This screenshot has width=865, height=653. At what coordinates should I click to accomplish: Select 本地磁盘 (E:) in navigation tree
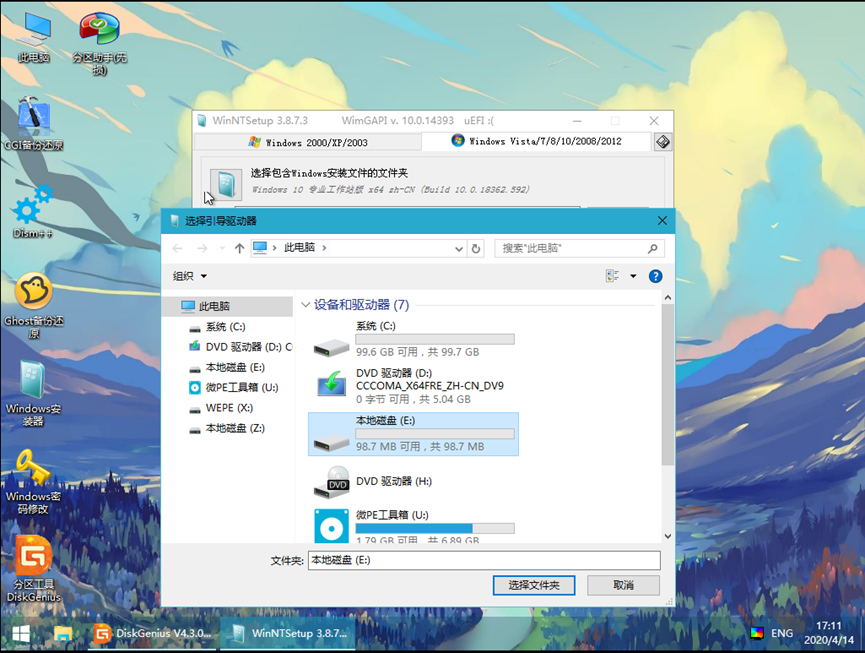pos(228,367)
